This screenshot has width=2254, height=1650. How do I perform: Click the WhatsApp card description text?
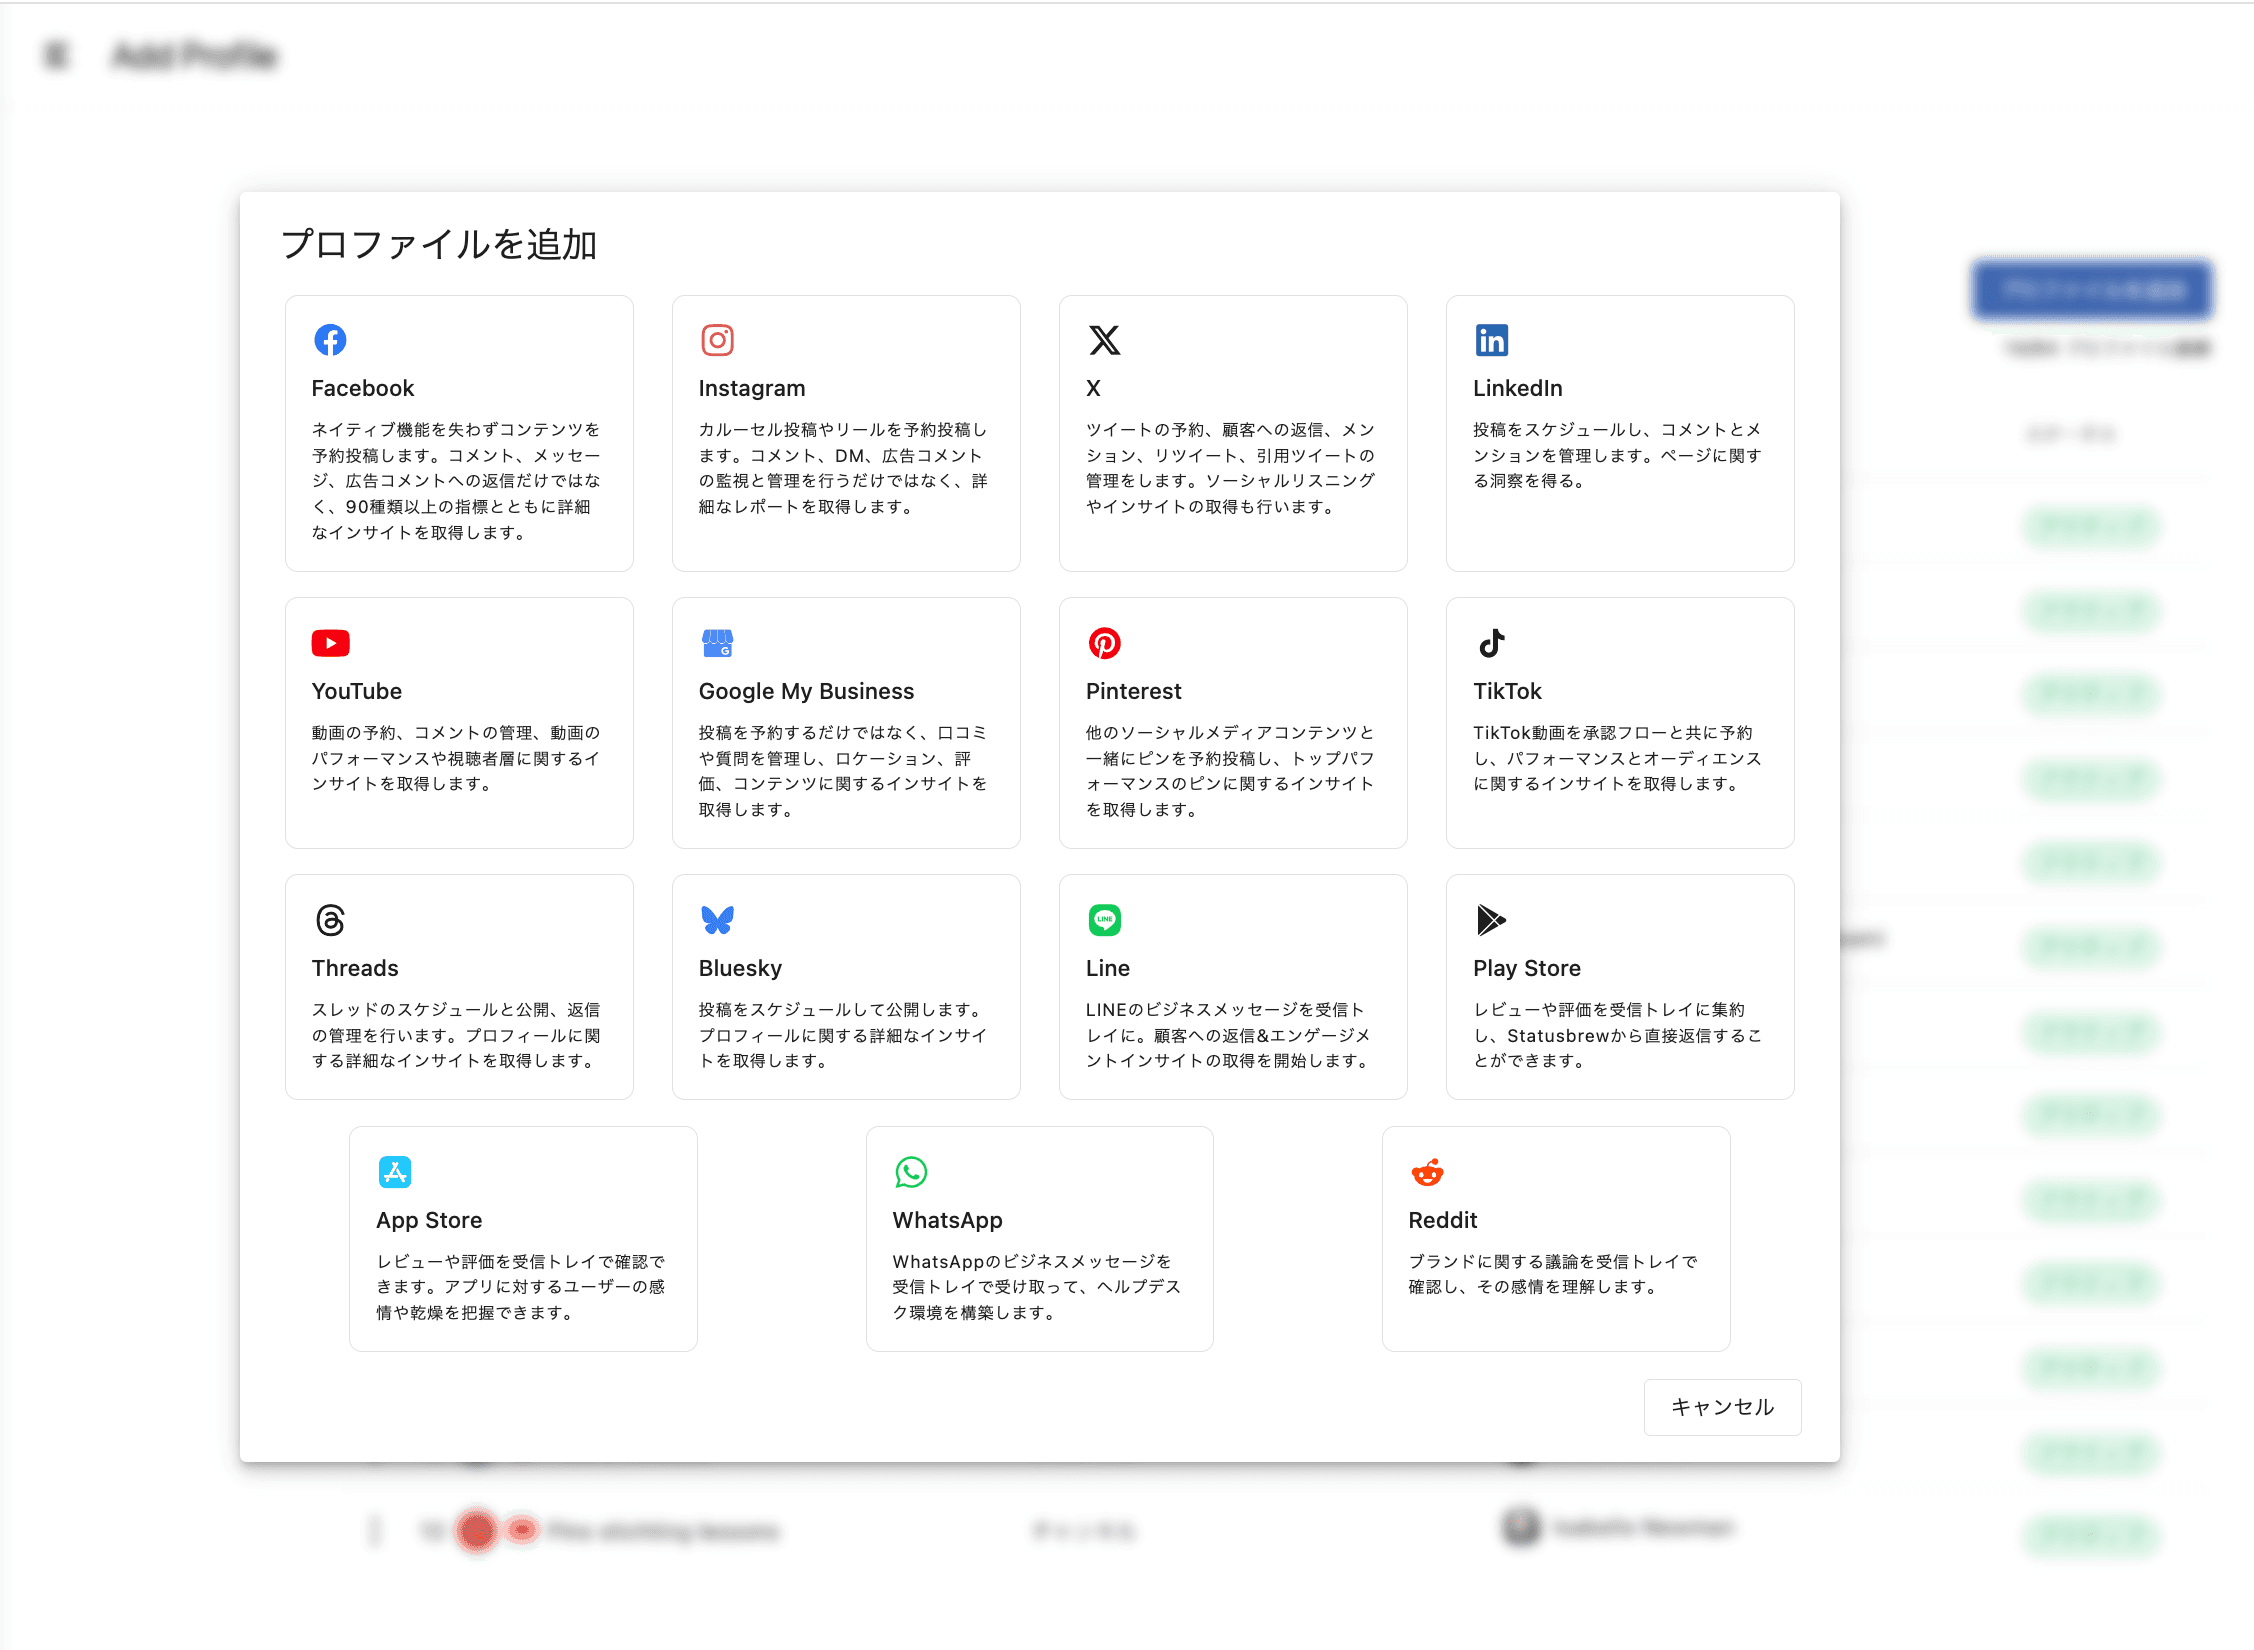(1036, 1287)
